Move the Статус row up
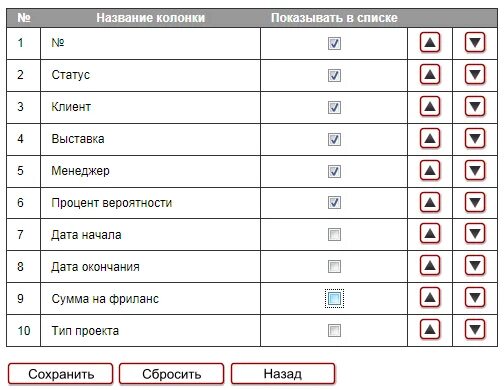This screenshot has width=504, height=390. tap(430, 74)
